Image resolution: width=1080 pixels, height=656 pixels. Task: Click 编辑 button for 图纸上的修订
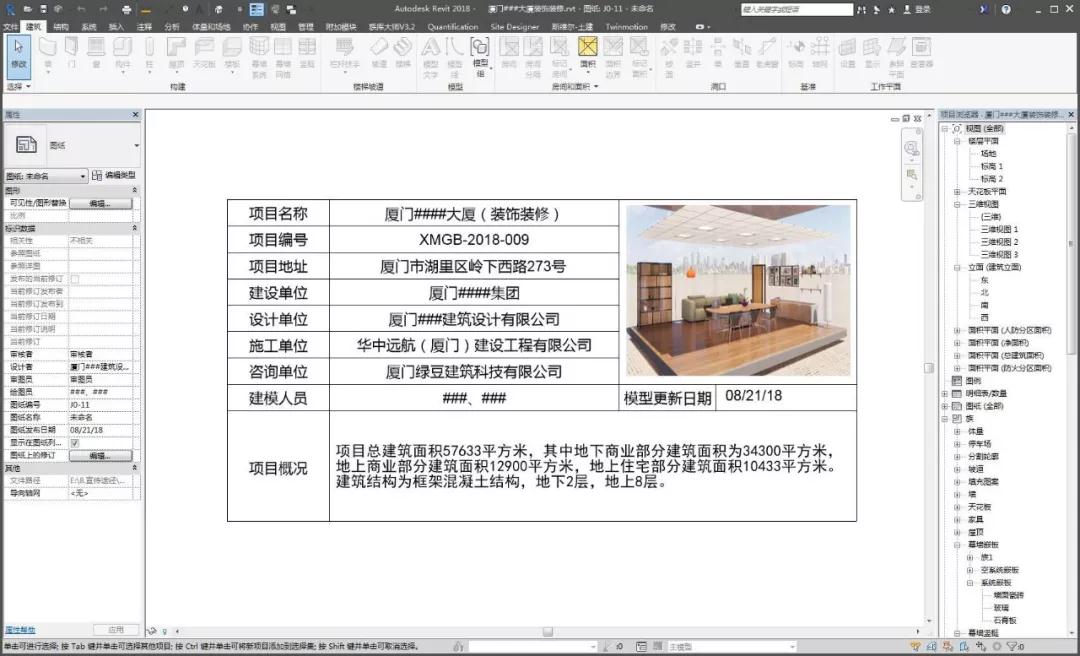pyautogui.click(x=100, y=455)
